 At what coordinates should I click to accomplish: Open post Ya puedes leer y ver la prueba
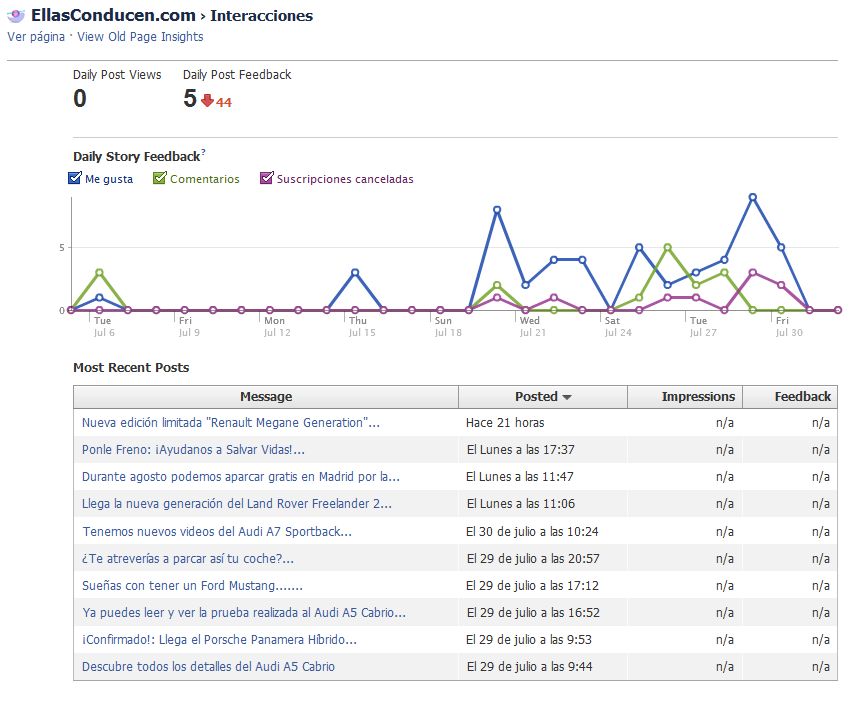244,613
